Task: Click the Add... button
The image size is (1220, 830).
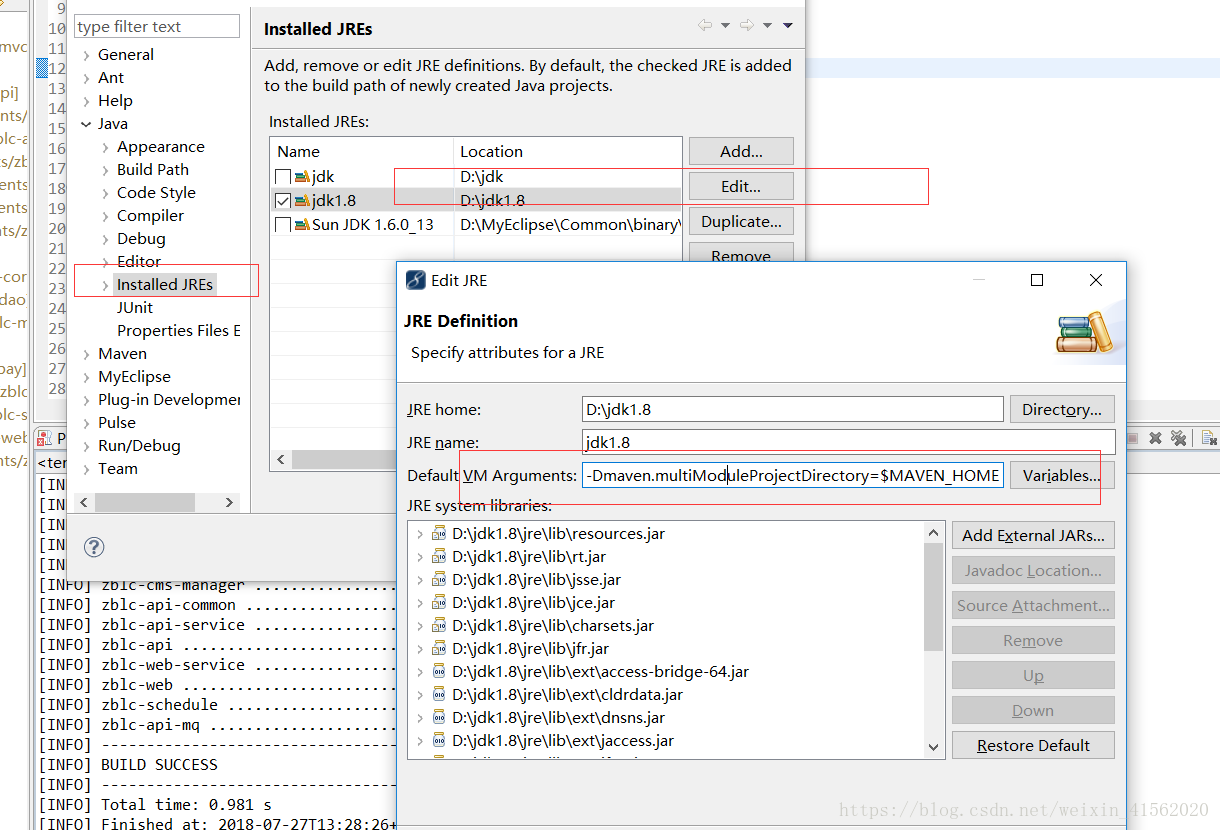Action: [741, 152]
